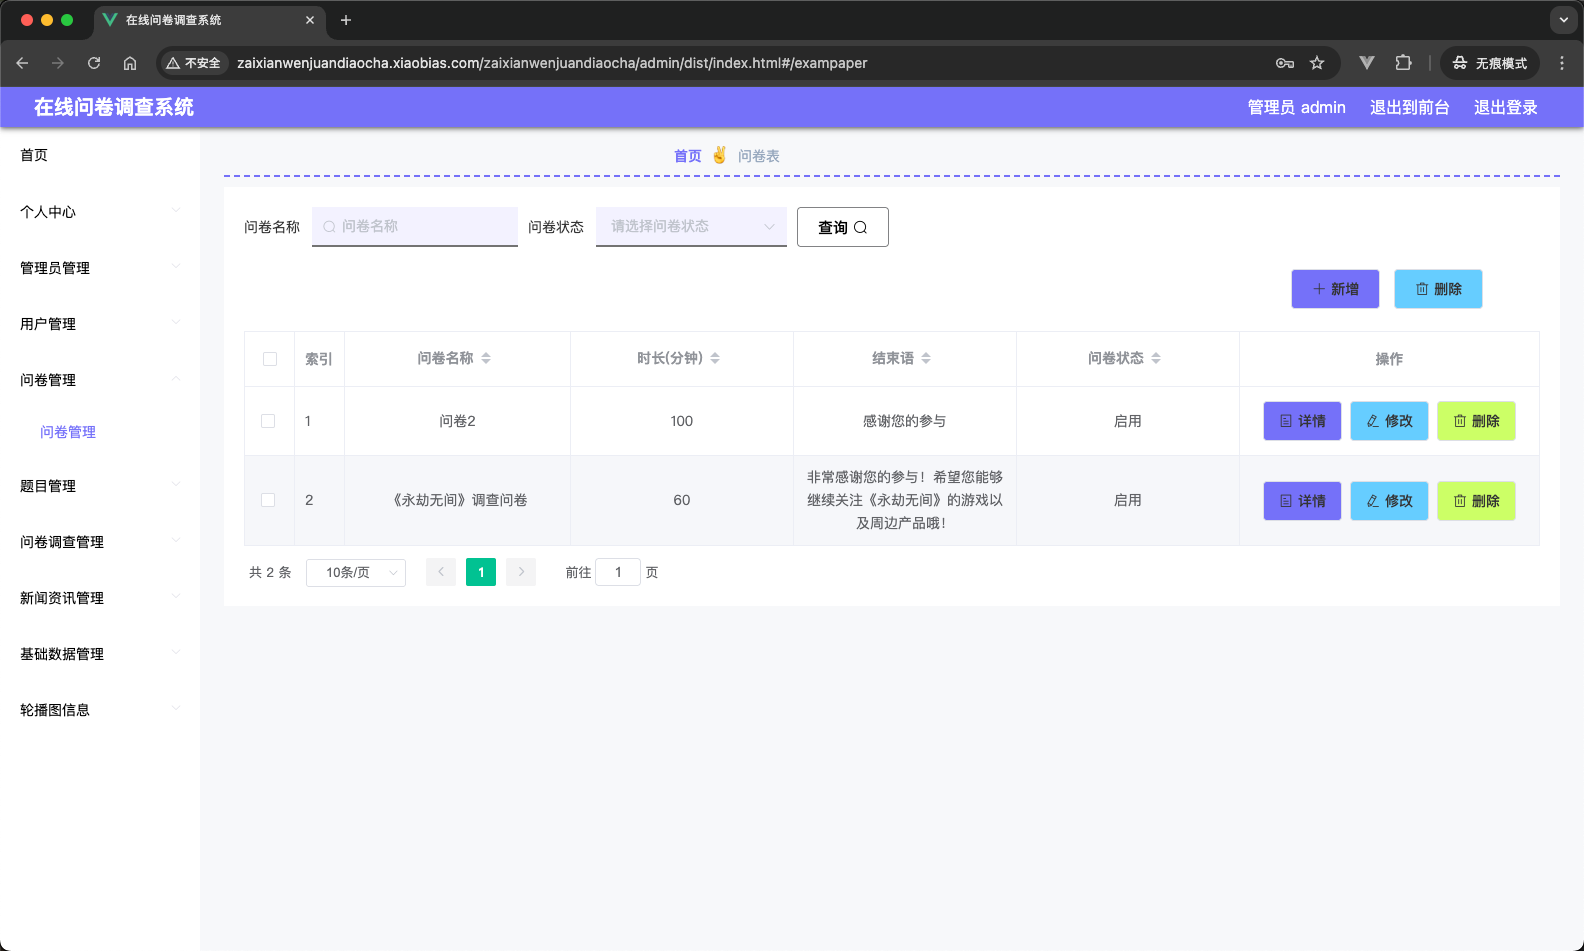Click 首页 breadcrumb link

(x=688, y=156)
